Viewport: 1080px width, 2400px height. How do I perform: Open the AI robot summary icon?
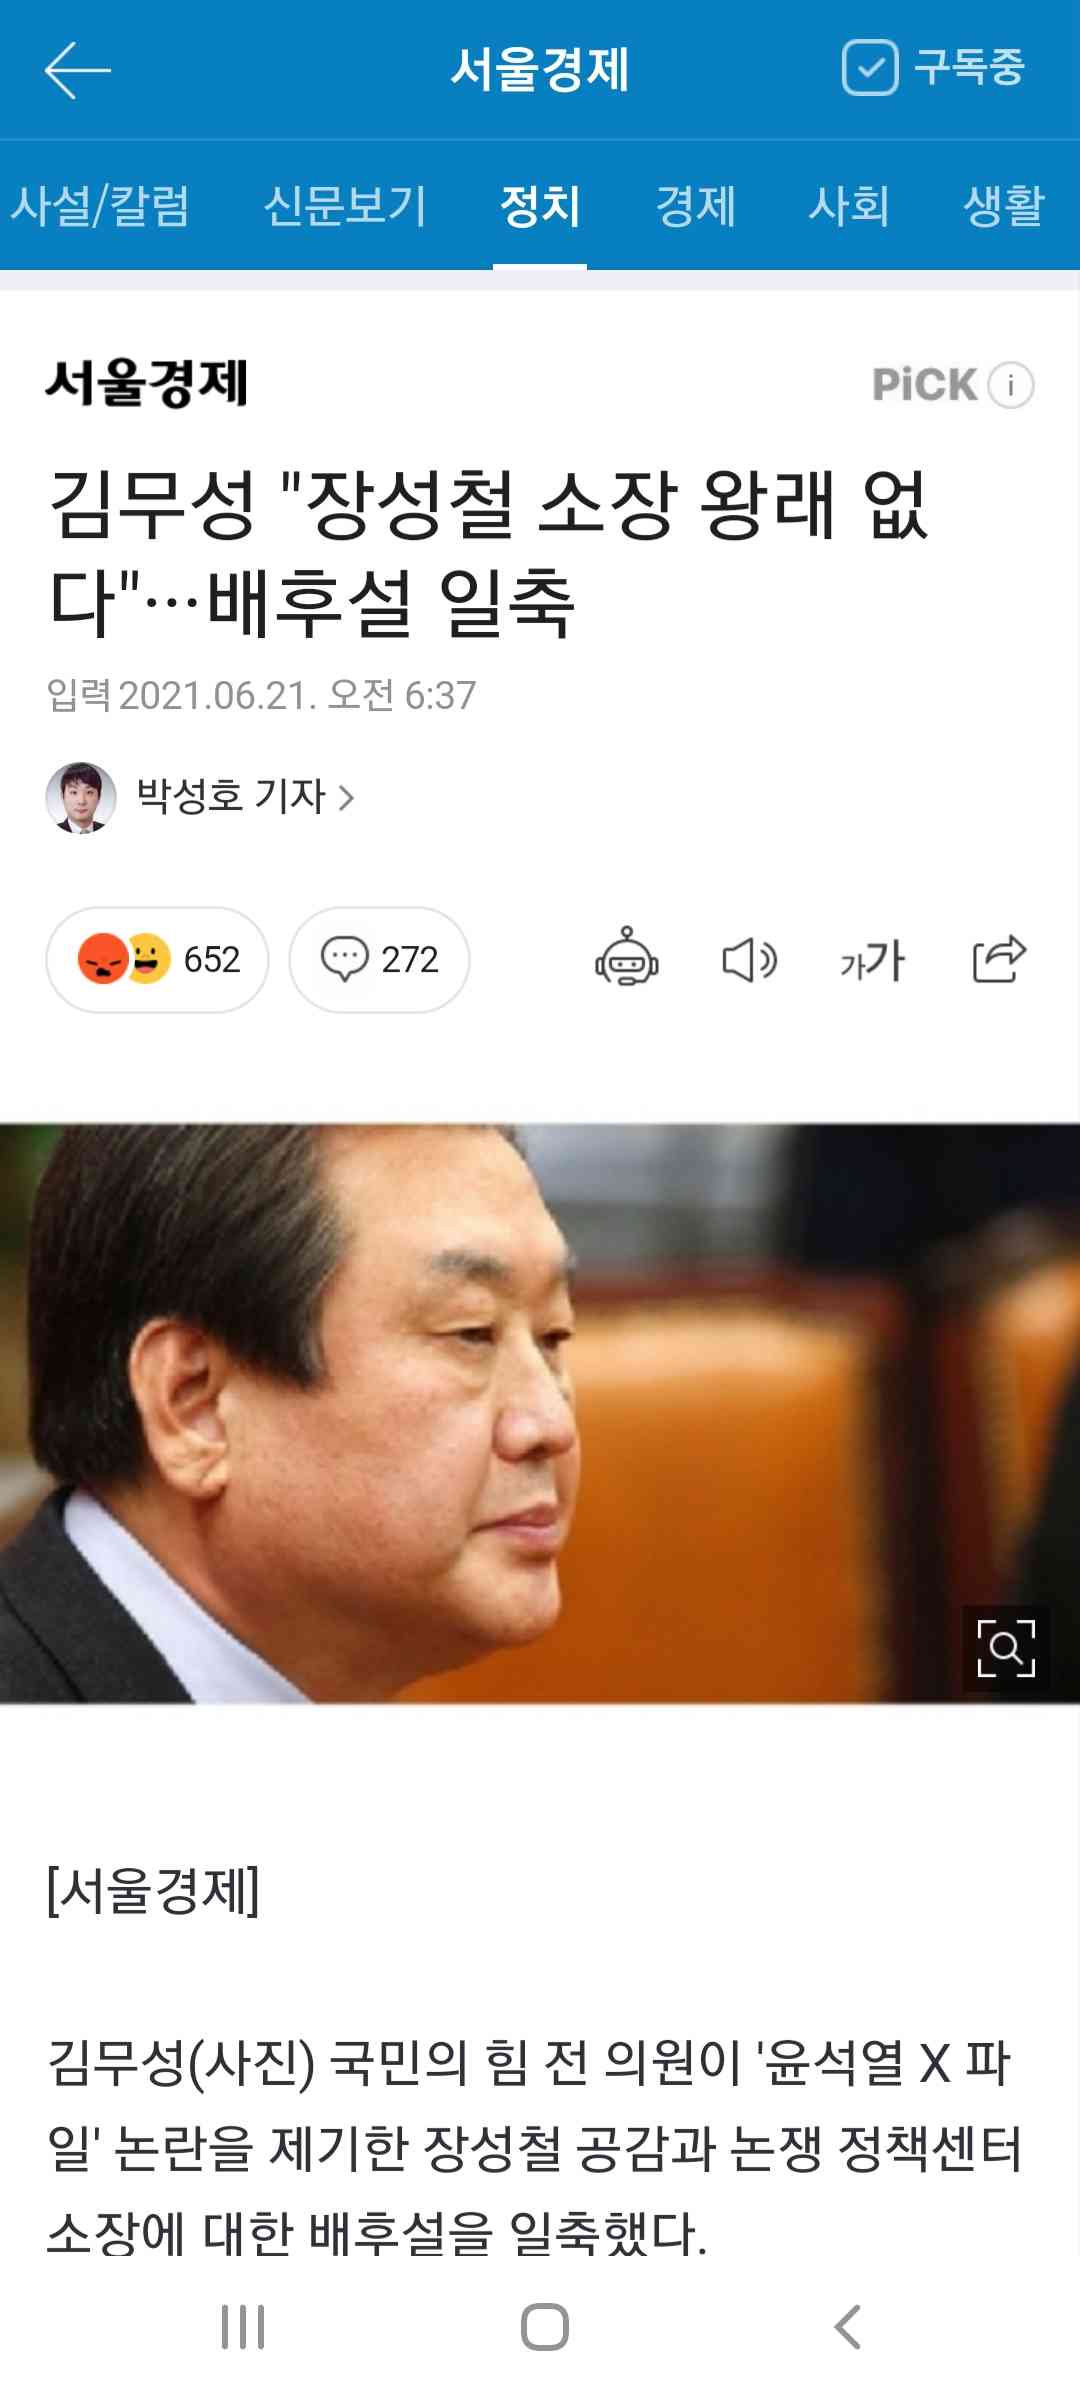click(627, 958)
